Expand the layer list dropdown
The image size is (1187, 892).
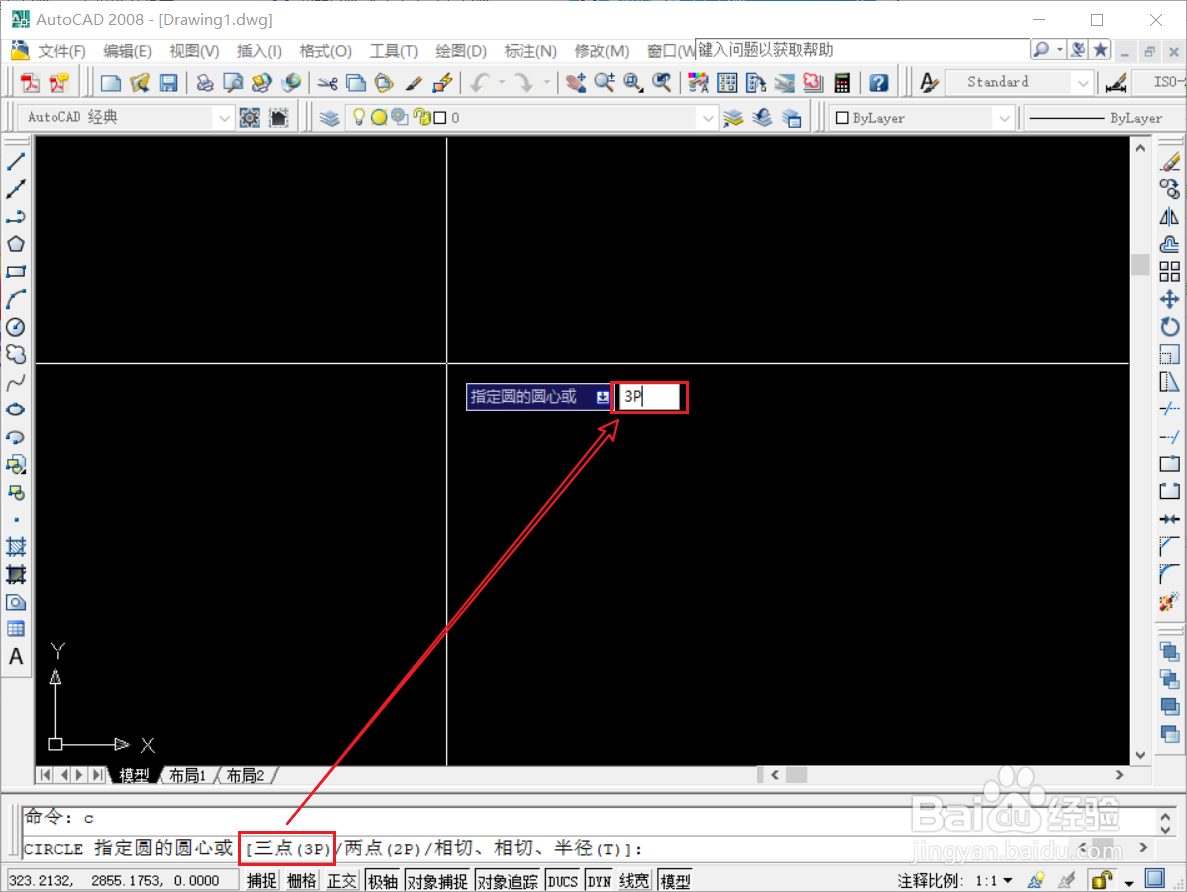[708, 118]
